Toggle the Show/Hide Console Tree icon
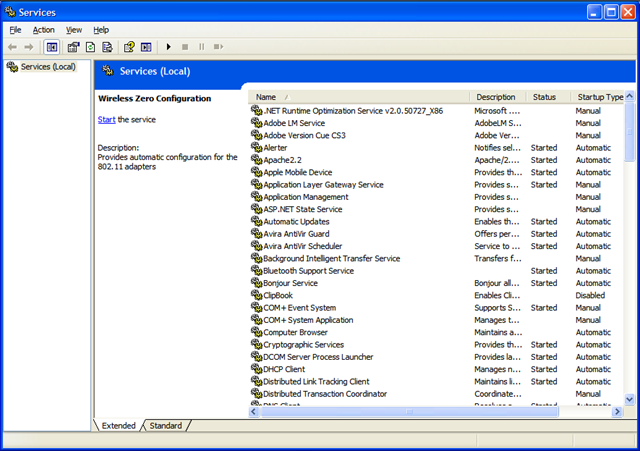 (52, 47)
